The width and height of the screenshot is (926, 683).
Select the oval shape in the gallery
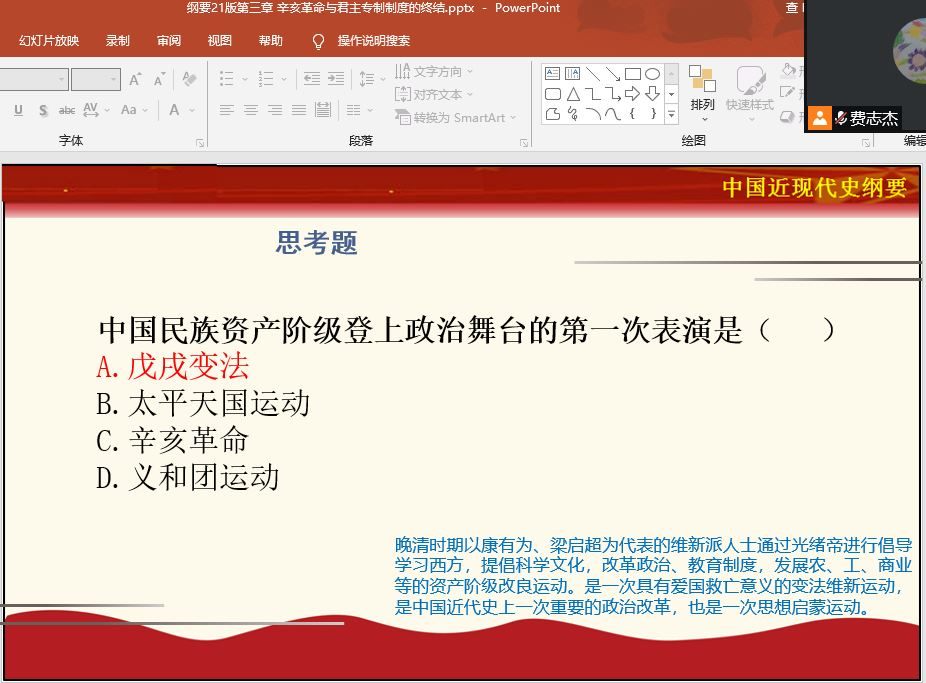click(x=652, y=74)
